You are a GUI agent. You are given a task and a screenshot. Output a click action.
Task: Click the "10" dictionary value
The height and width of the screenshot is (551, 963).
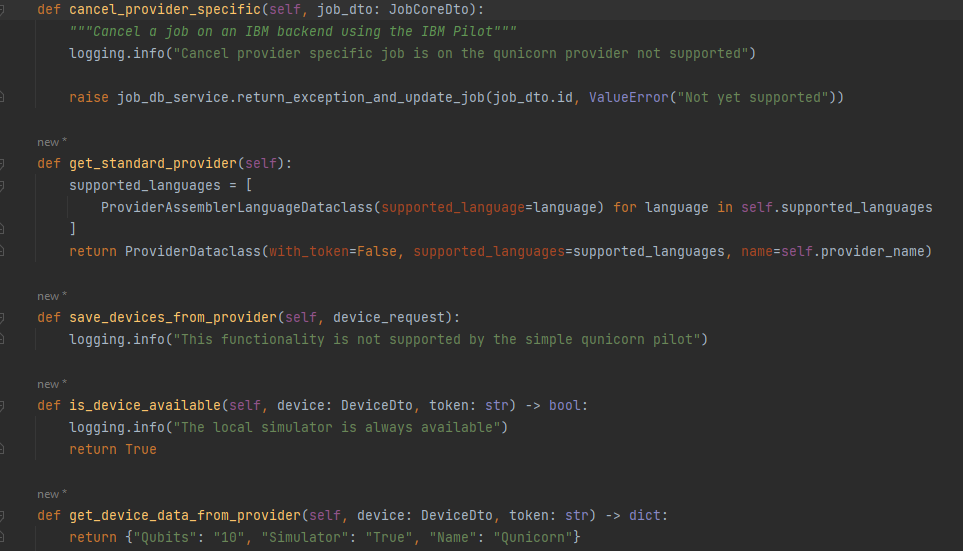tap(228, 537)
